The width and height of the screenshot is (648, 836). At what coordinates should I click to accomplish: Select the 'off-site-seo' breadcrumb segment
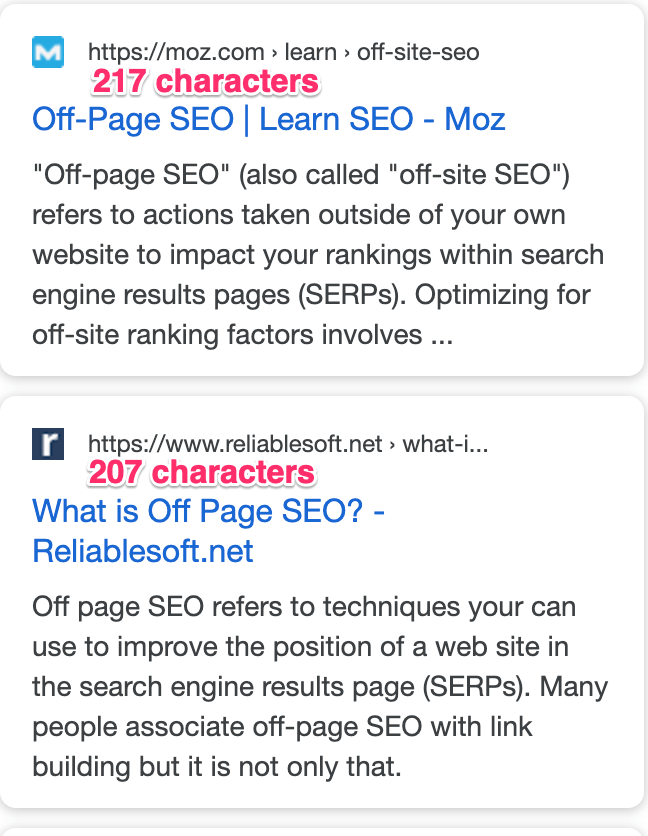point(417,51)
